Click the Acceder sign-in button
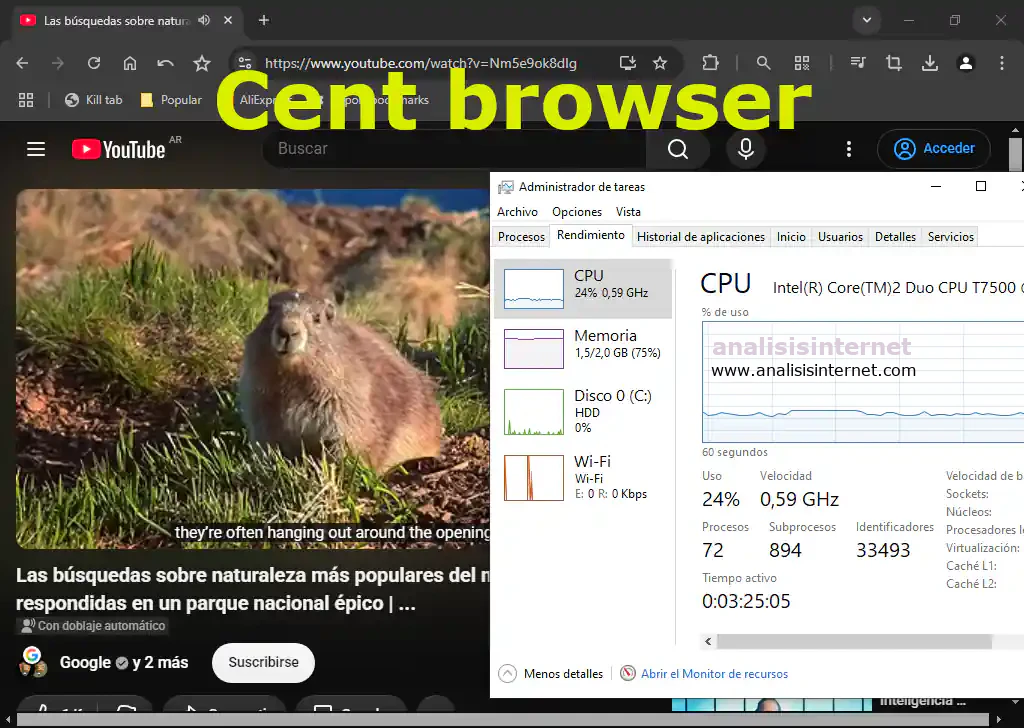Viewport: 1024px width, 728px height. coord(934,149)
